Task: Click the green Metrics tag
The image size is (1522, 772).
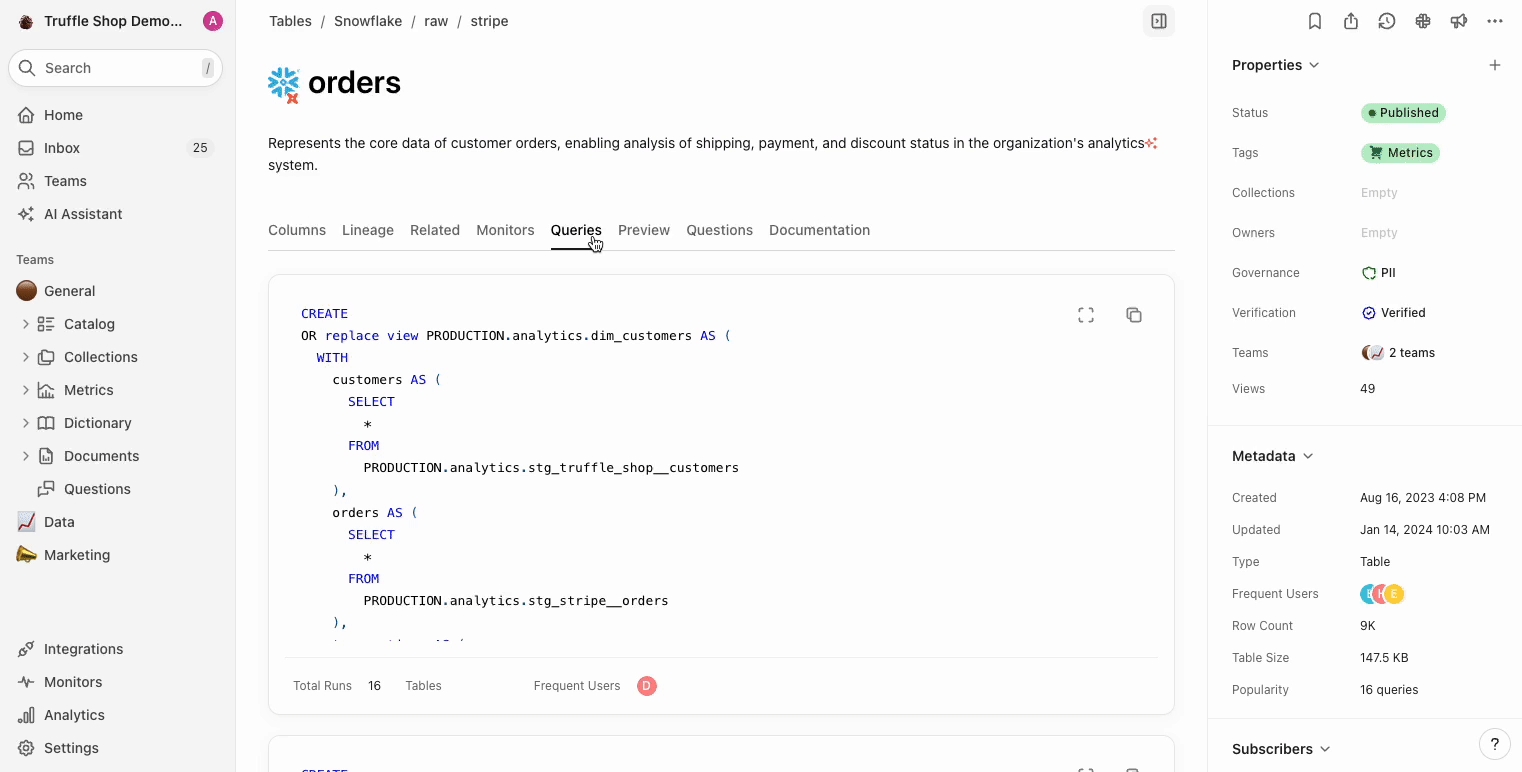Action: point(1400,153)
